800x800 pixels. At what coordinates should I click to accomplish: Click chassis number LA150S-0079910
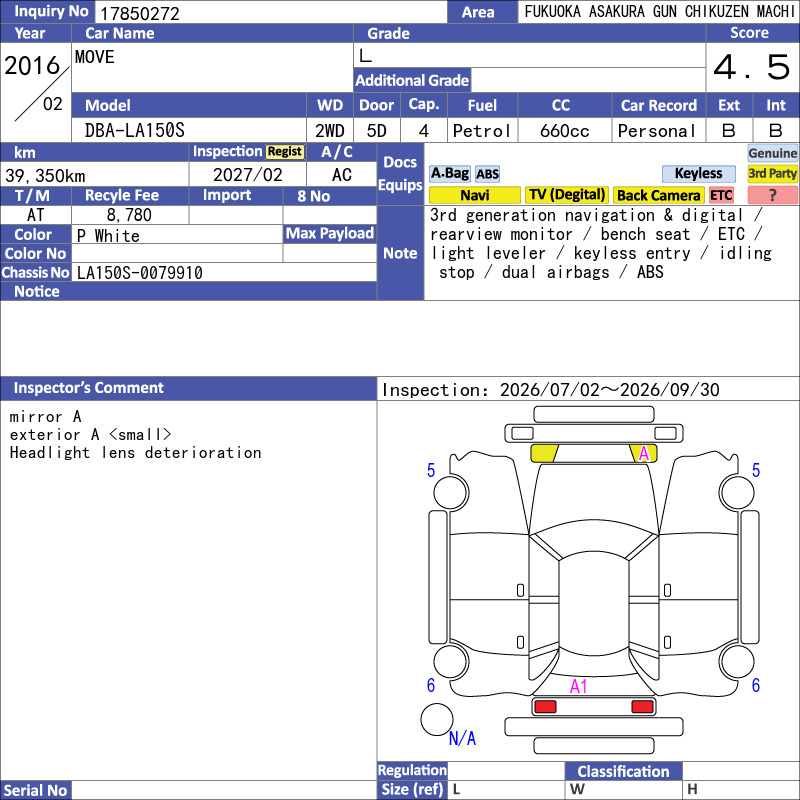[x=140, y=273]
